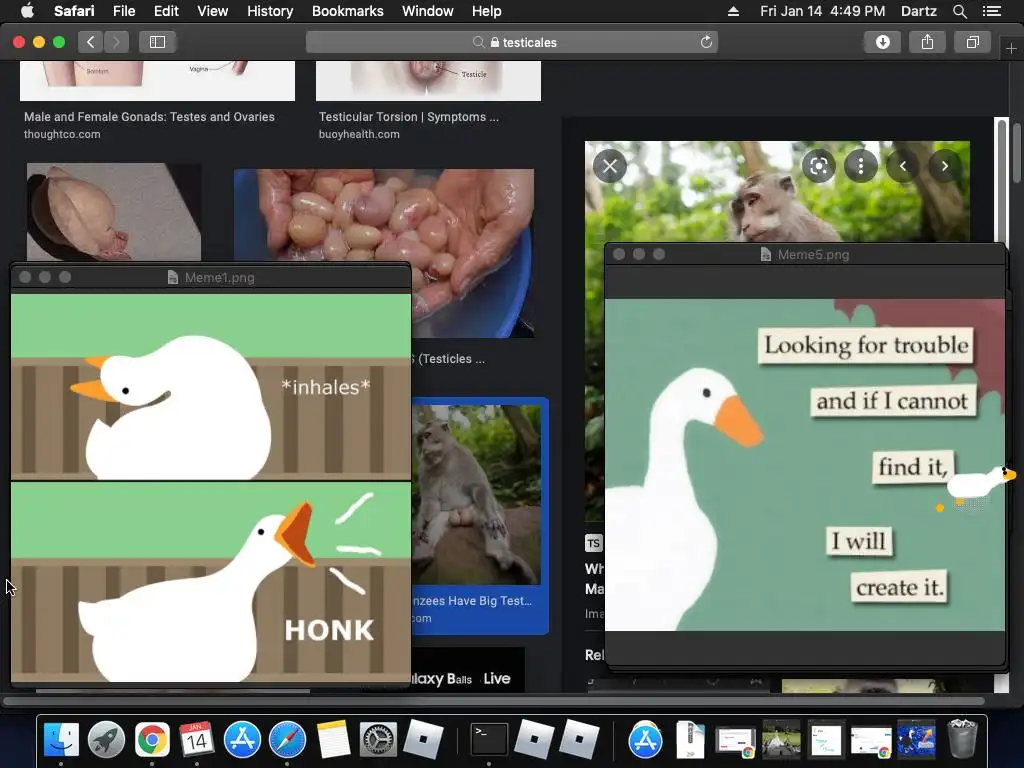
Task: Click the testicales address bar field
Action: tap(512, 42)
